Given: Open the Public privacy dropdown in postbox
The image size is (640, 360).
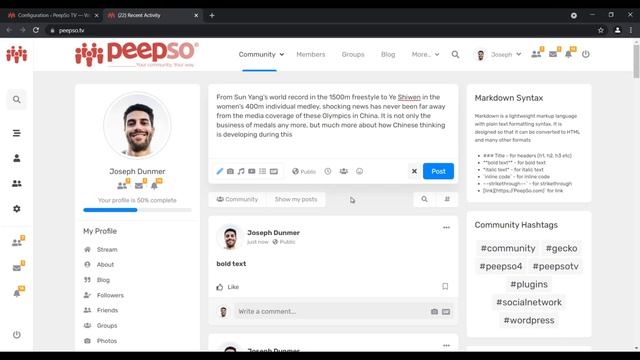Looking at the screenshot, I should pyautogui.click(x=304, y=171).
